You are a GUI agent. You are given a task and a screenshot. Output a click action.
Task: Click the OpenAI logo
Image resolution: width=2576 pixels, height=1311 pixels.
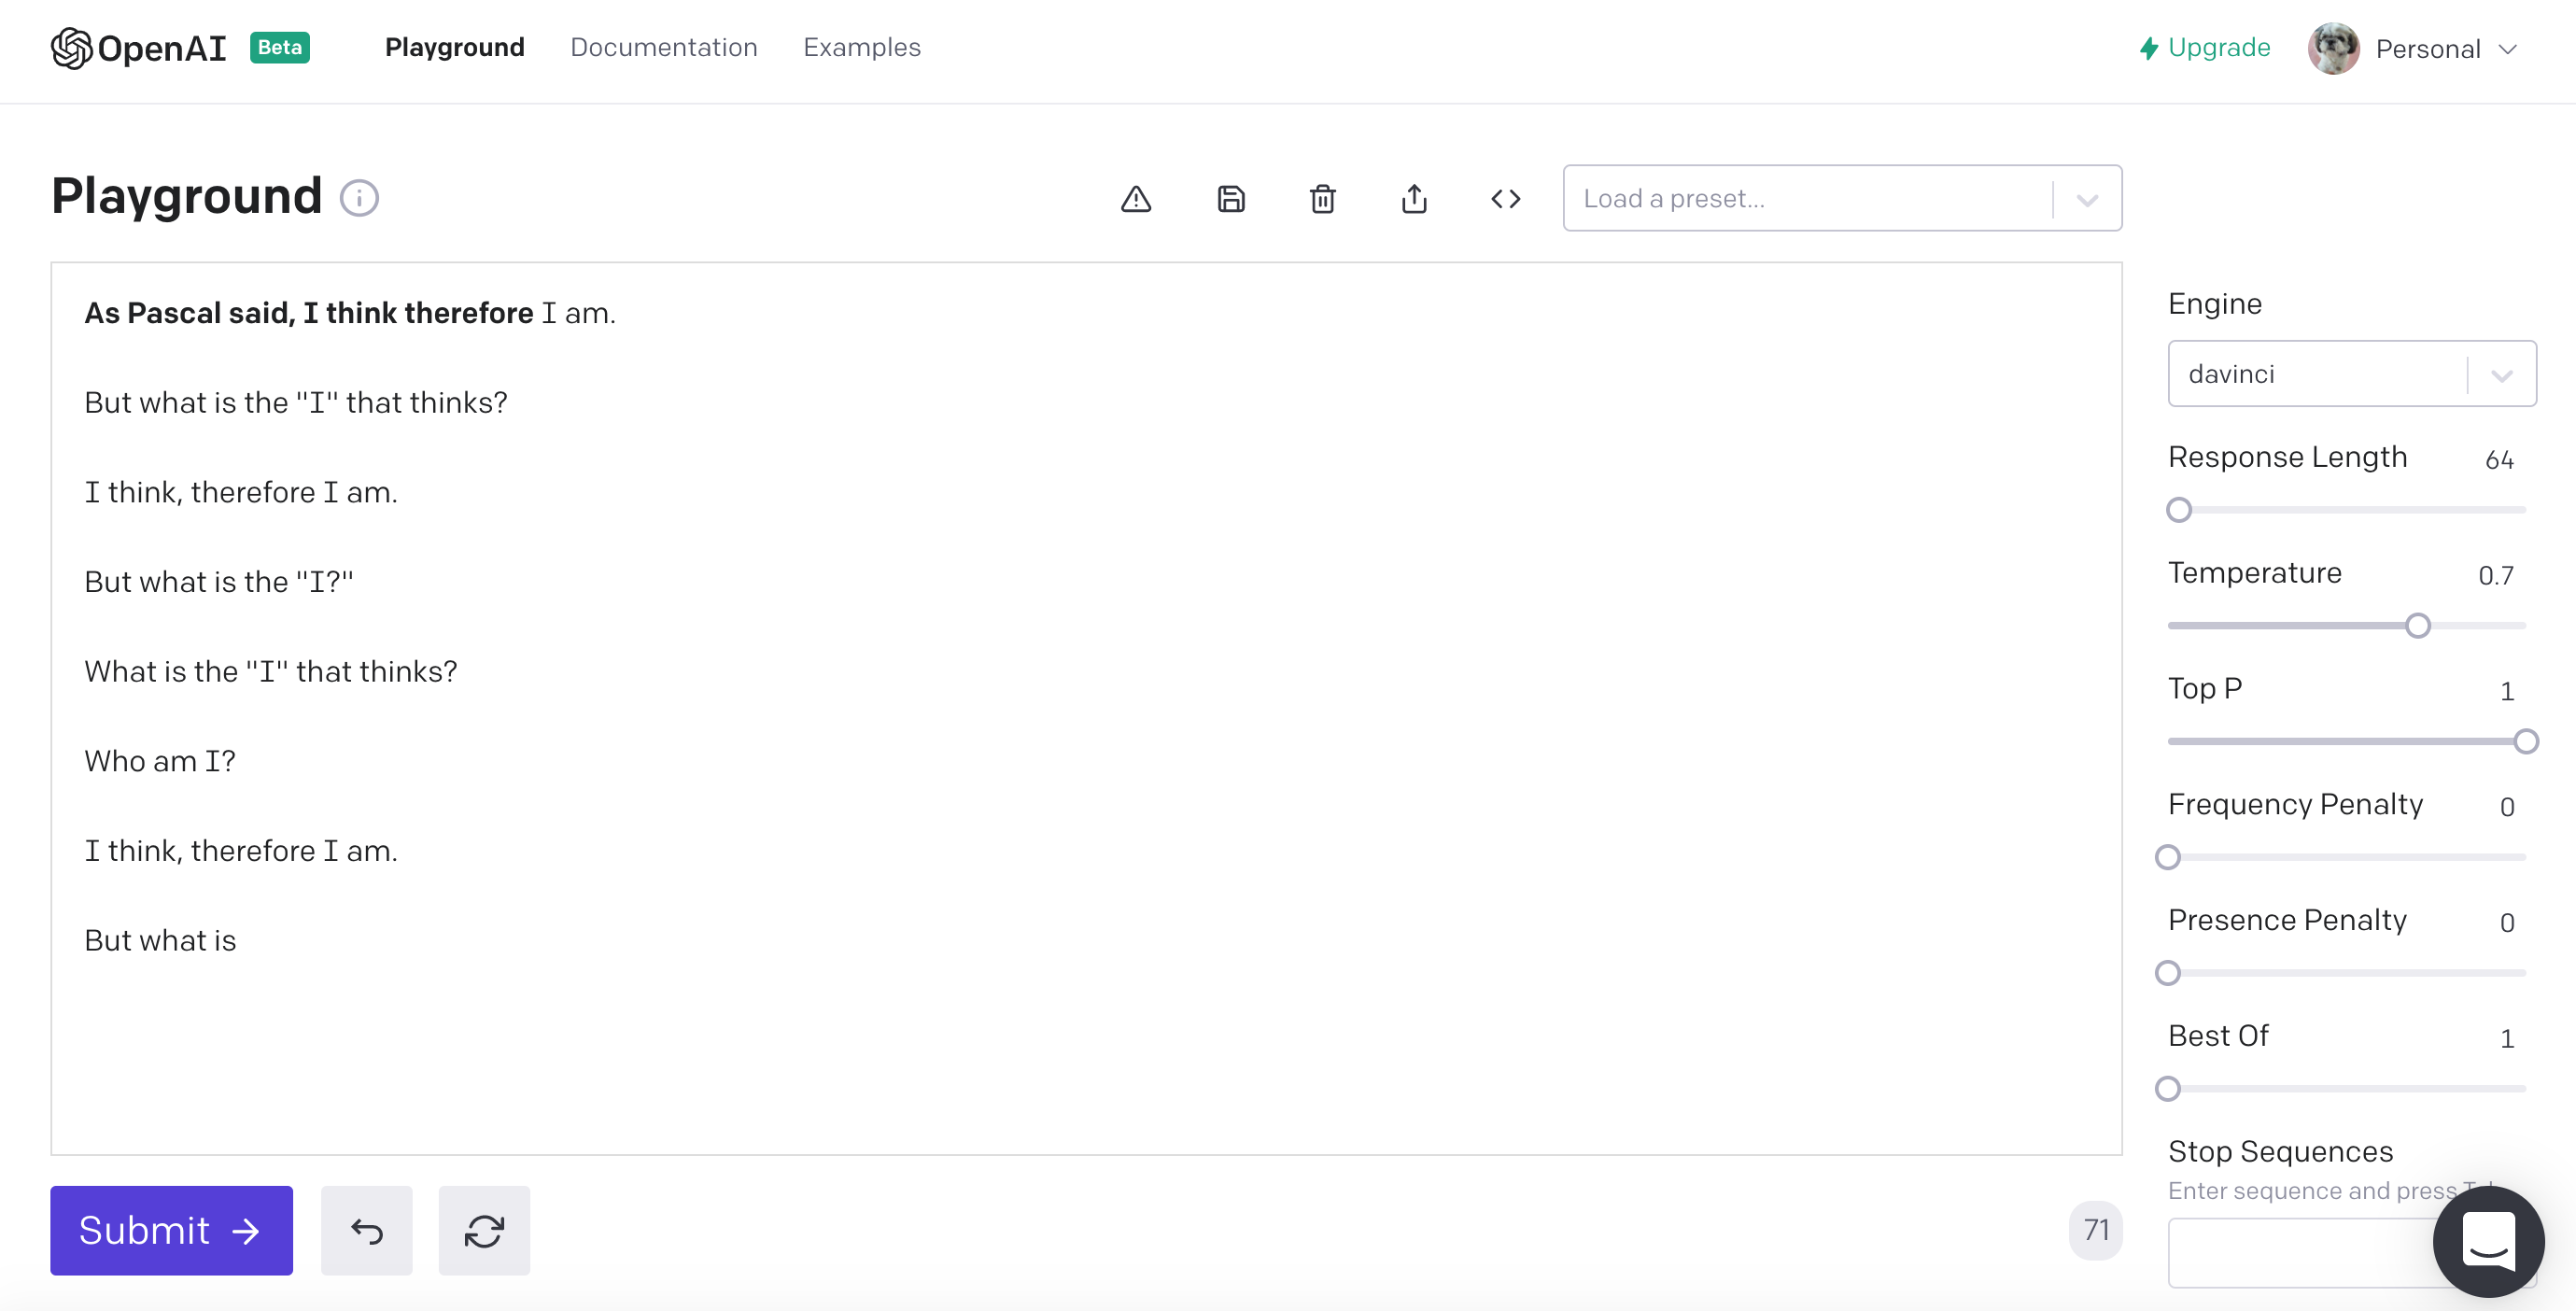tap(139, 48)
